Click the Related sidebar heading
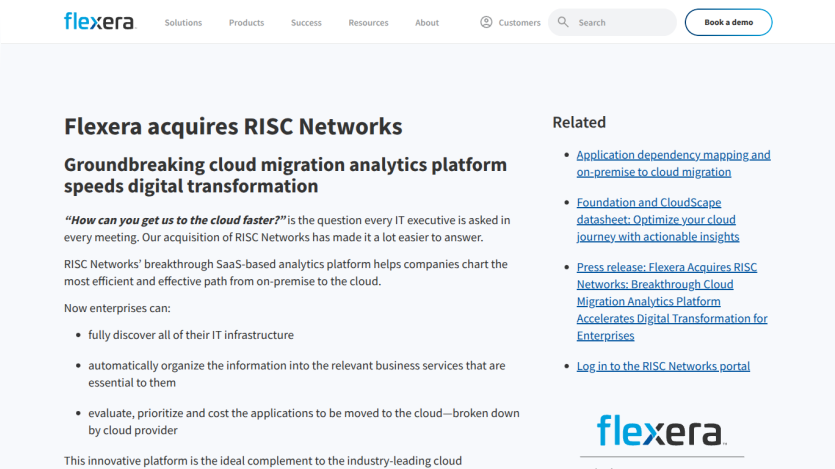The image size is (835, 469). coord(579,122)
